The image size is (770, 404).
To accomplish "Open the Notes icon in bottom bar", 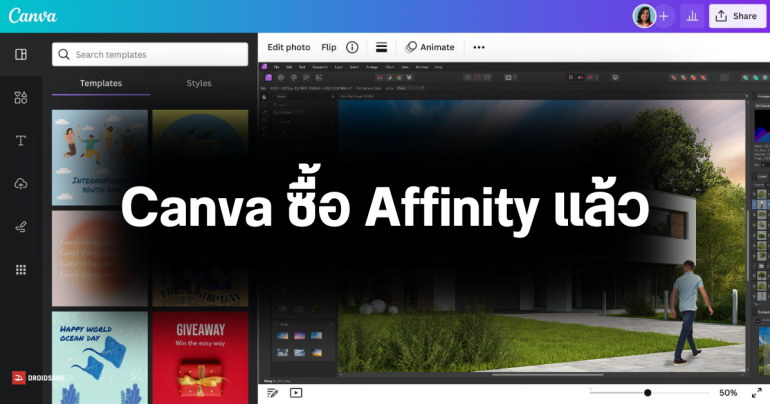I will 272,393.
